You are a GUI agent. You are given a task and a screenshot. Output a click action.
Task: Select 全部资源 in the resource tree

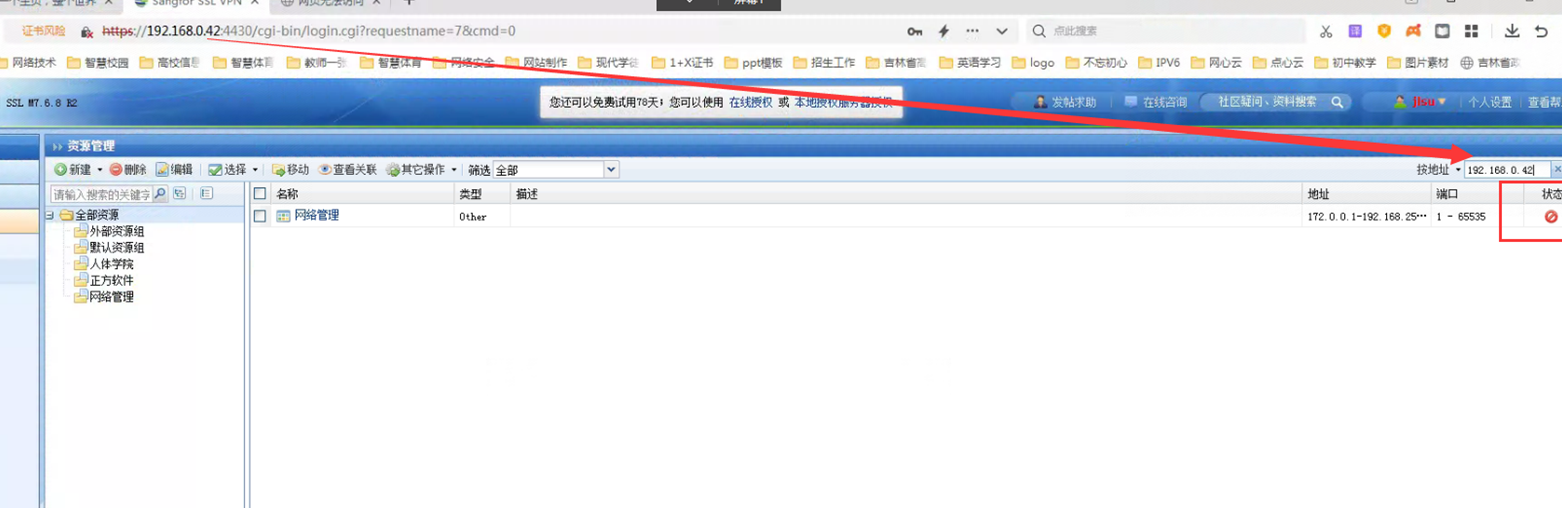96,215
